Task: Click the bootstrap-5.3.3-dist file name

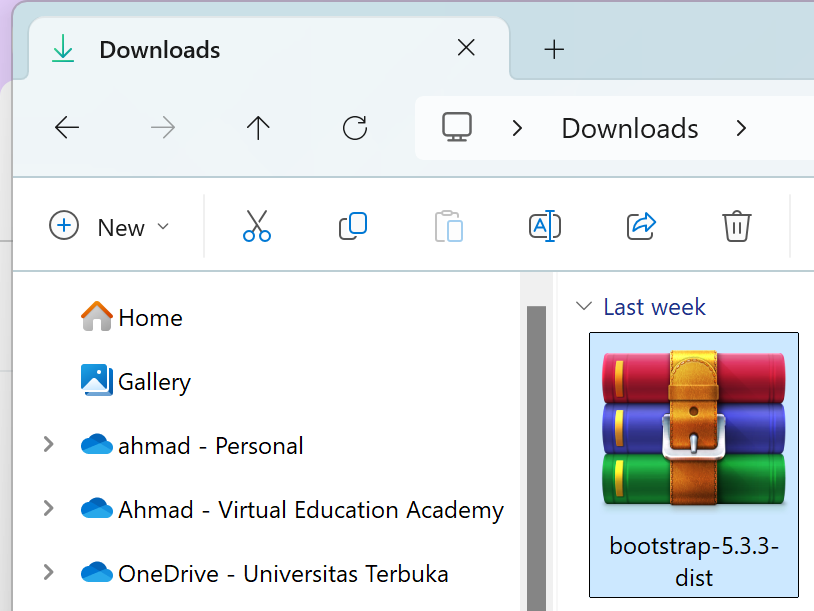Action: click(x=694, y=562)
